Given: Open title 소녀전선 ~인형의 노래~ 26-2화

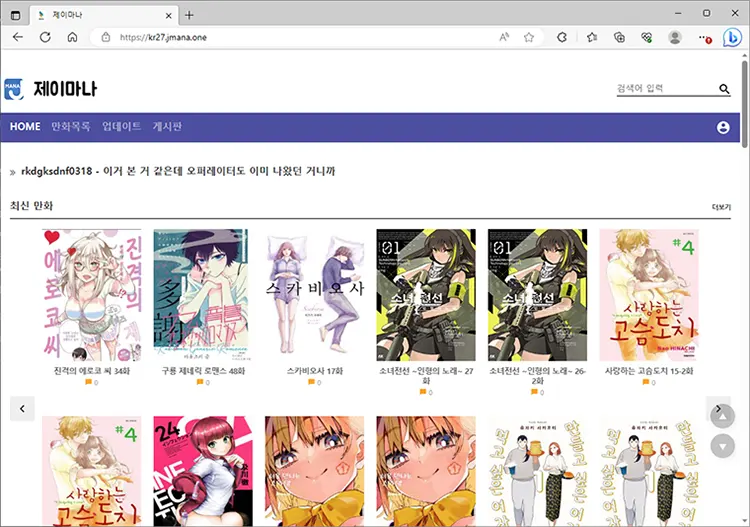Looking at the screenshot, I should click(x=538, y=375).
